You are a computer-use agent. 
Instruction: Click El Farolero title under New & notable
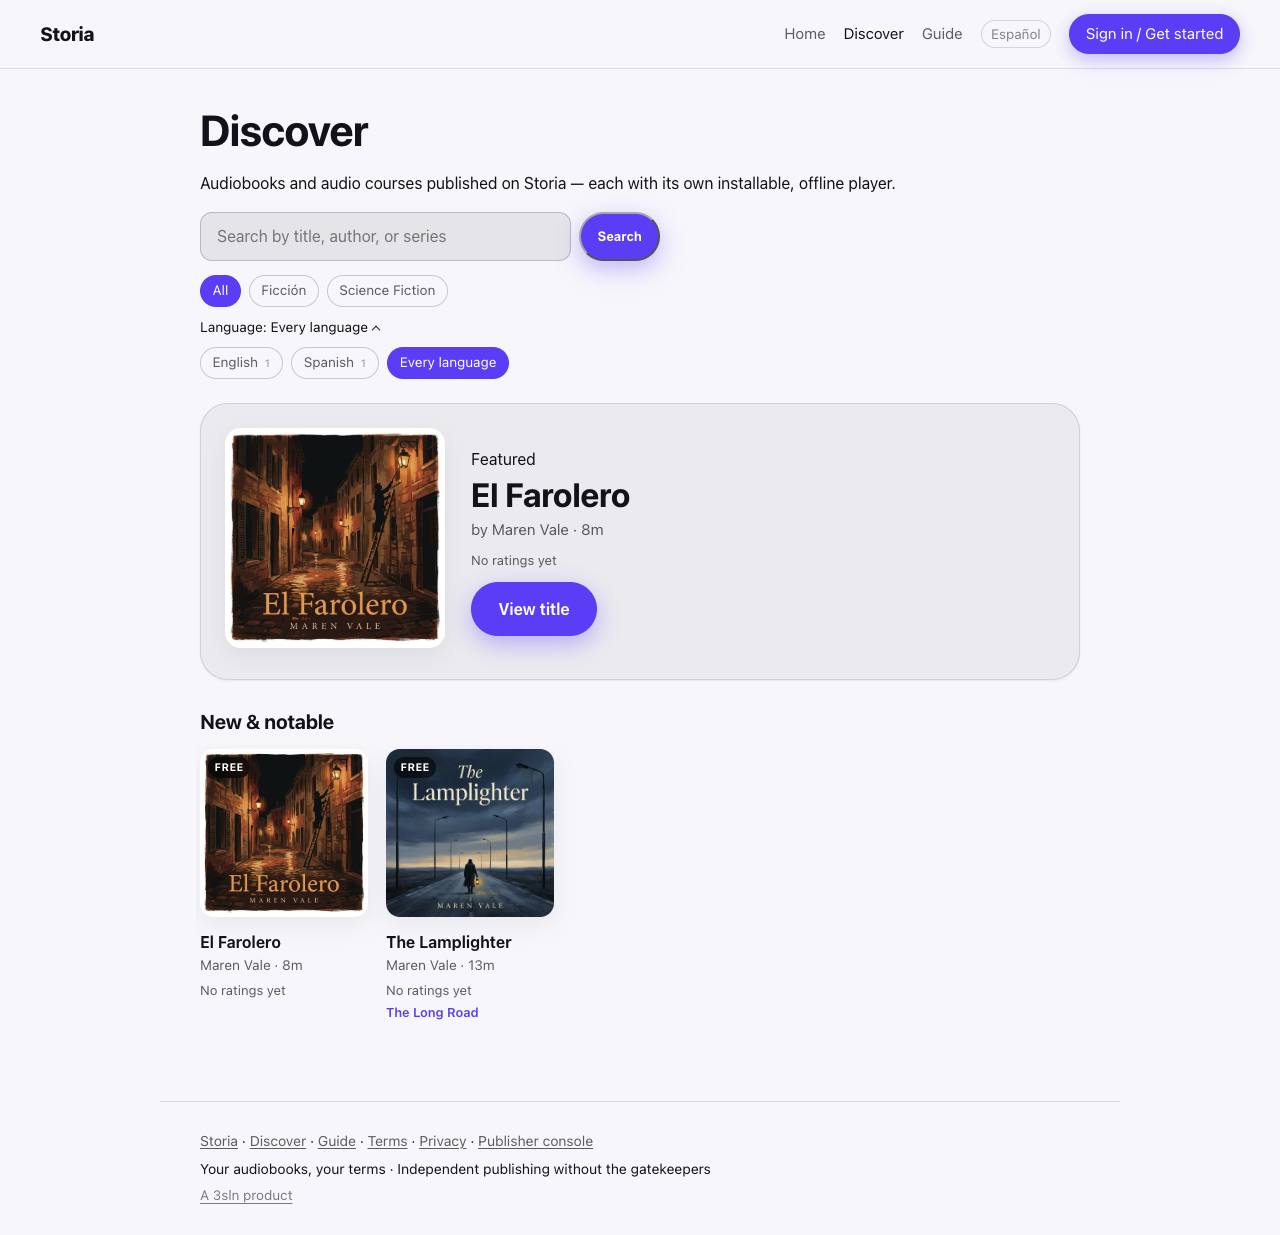tap(240, 942)
